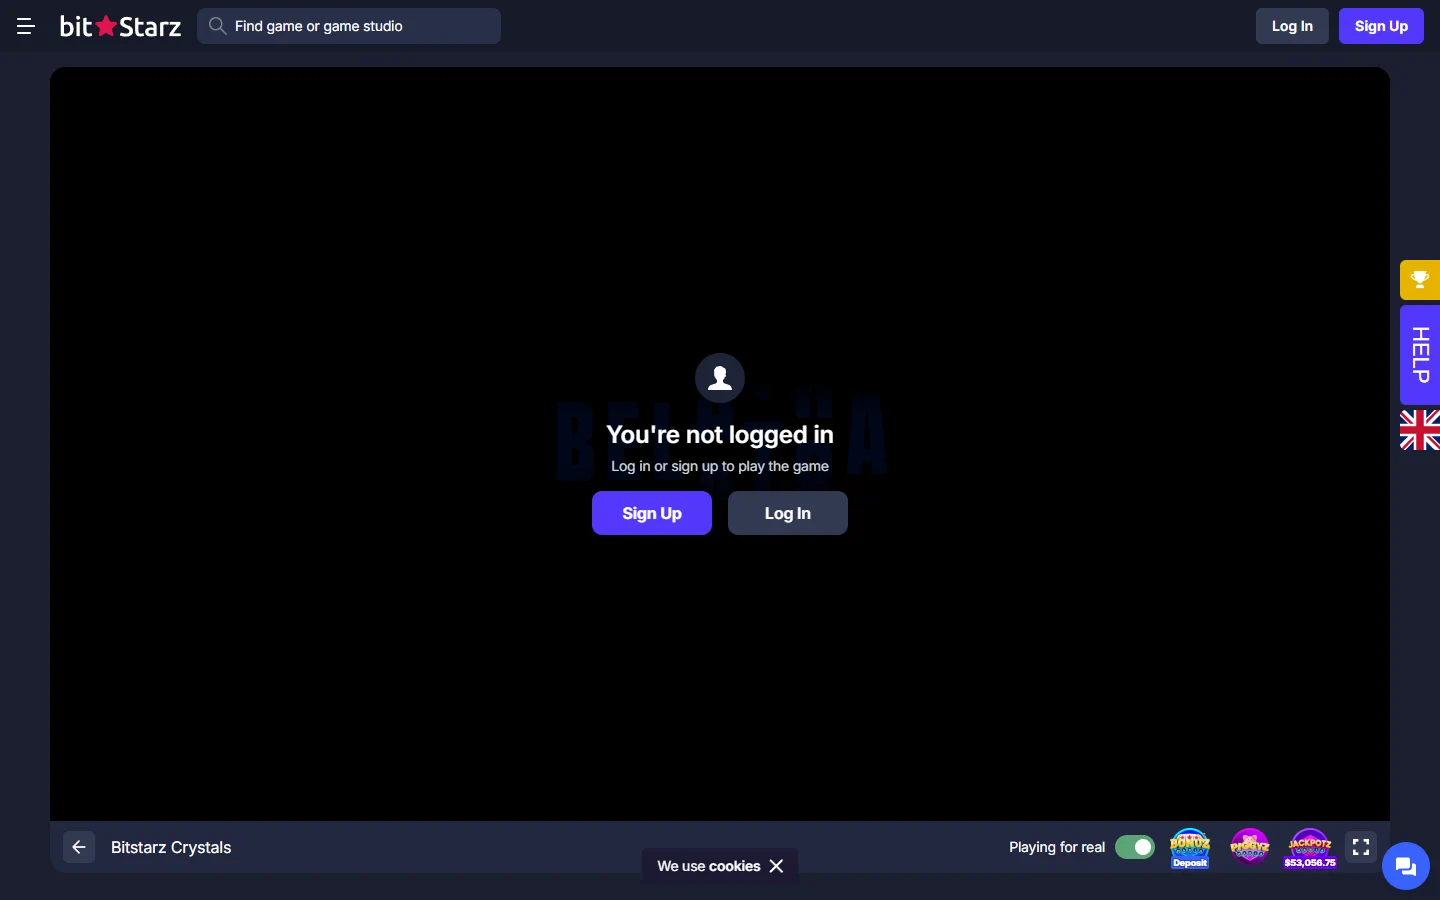Open the live chat bubble
Image resolution: width=1440 pixels, height=900 pixels.
point(1406,866)
